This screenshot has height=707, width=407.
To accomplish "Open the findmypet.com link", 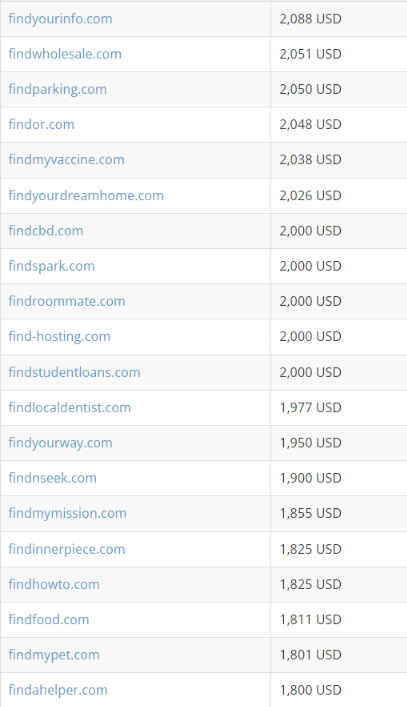I will pyautogui.click(x=54, y=655).
